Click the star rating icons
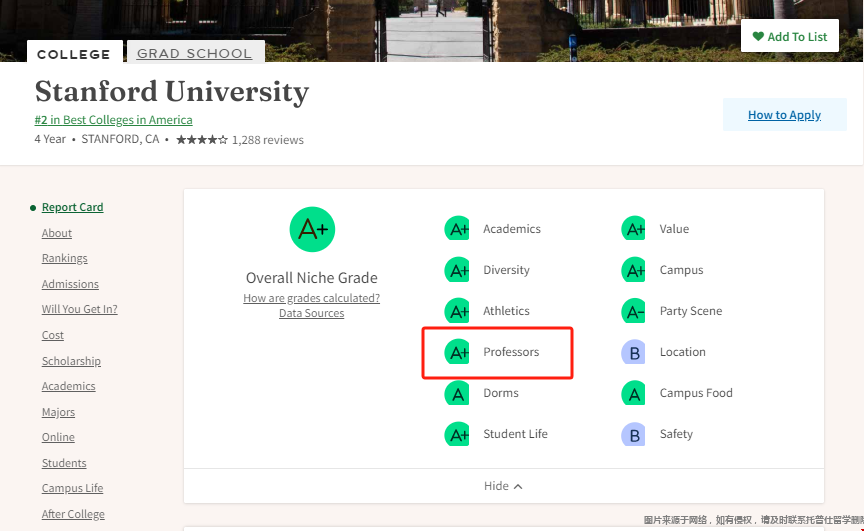Screen dimensions: 864x531 click(202, 140)
